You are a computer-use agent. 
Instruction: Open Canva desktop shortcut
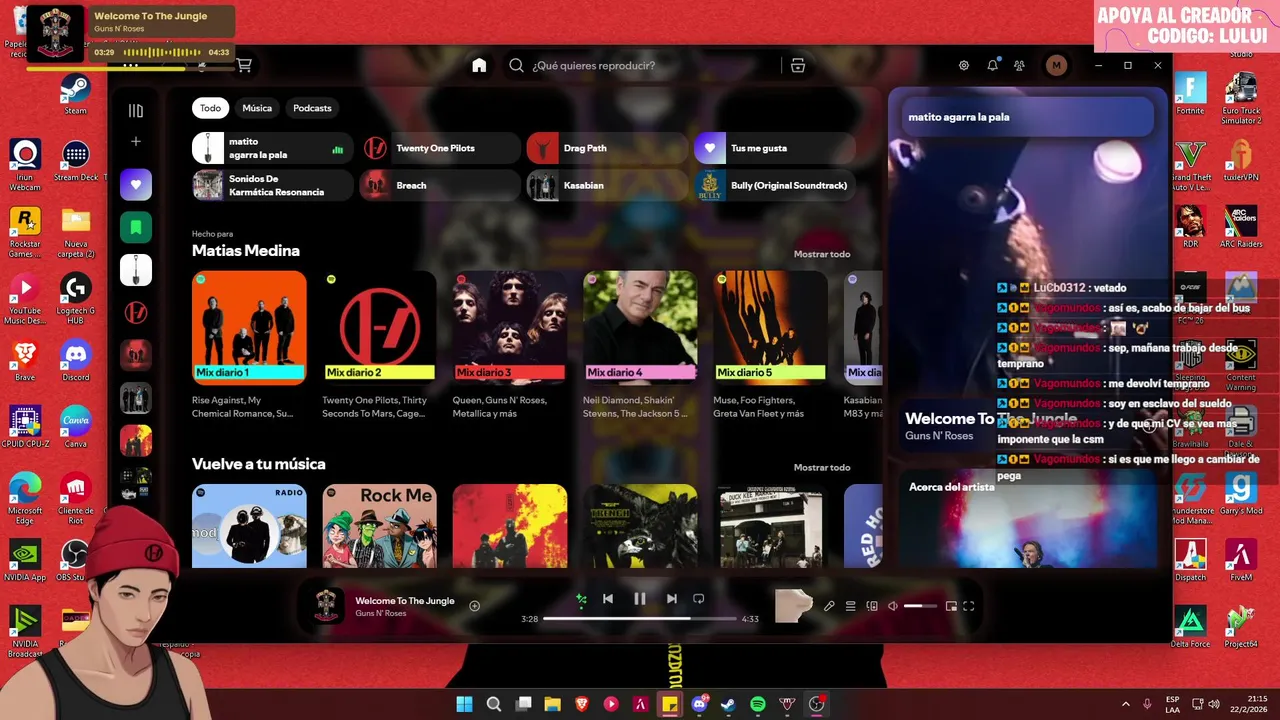[x=76, y=427]
